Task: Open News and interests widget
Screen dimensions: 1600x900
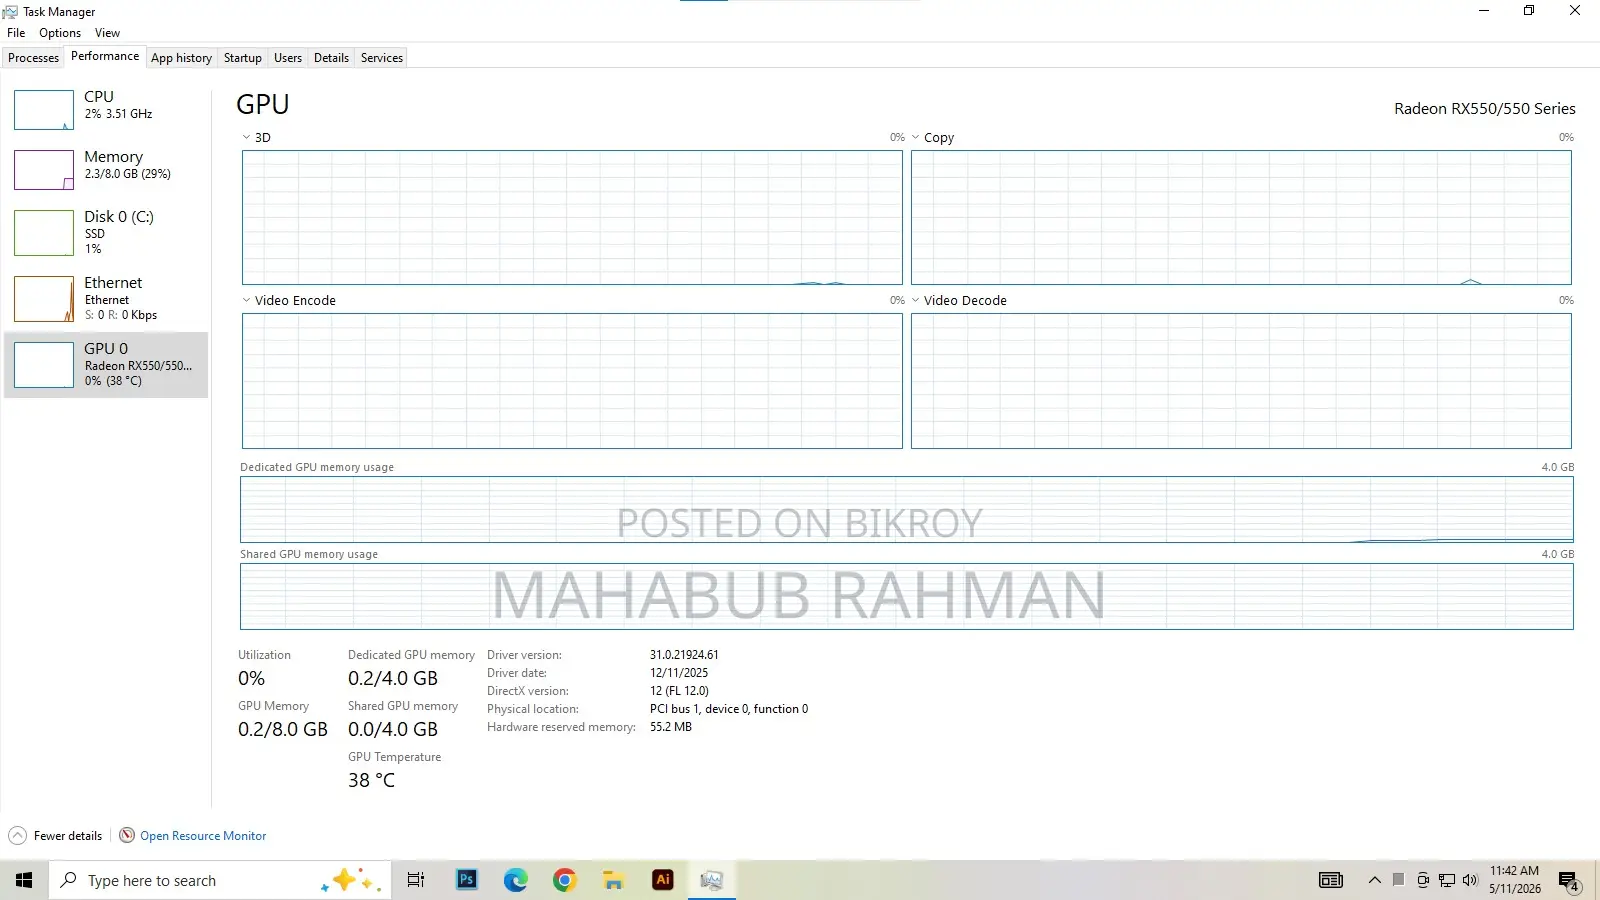Action: (x=1331, y=880)
